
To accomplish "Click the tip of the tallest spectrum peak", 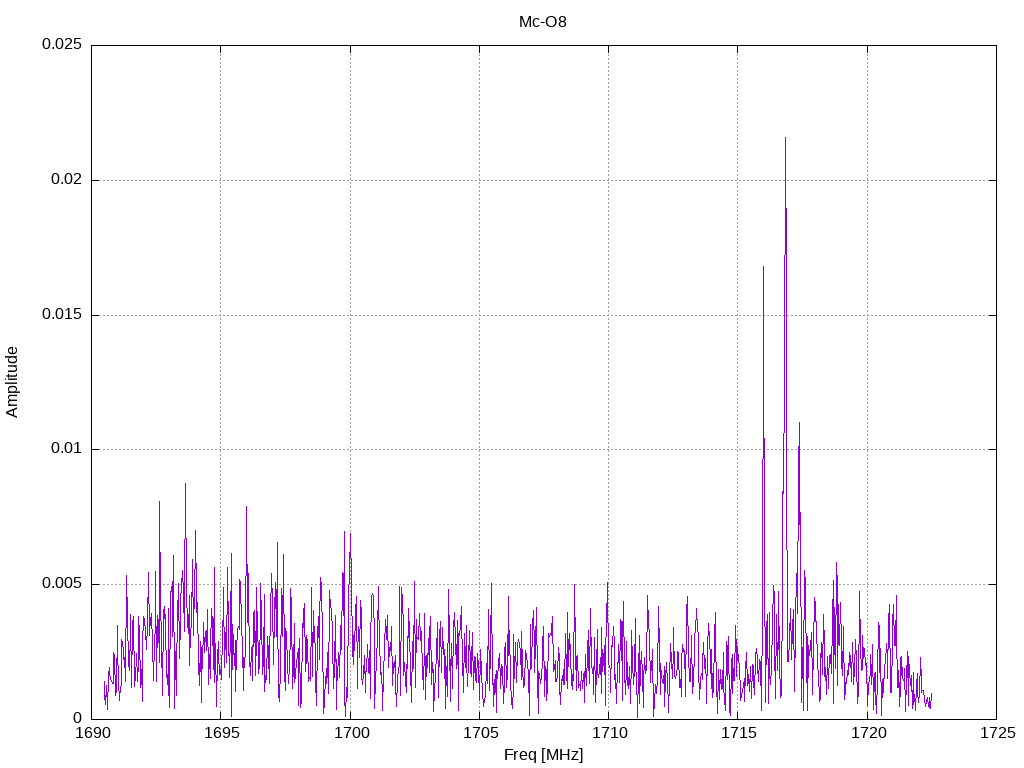I will pos(785,138).
